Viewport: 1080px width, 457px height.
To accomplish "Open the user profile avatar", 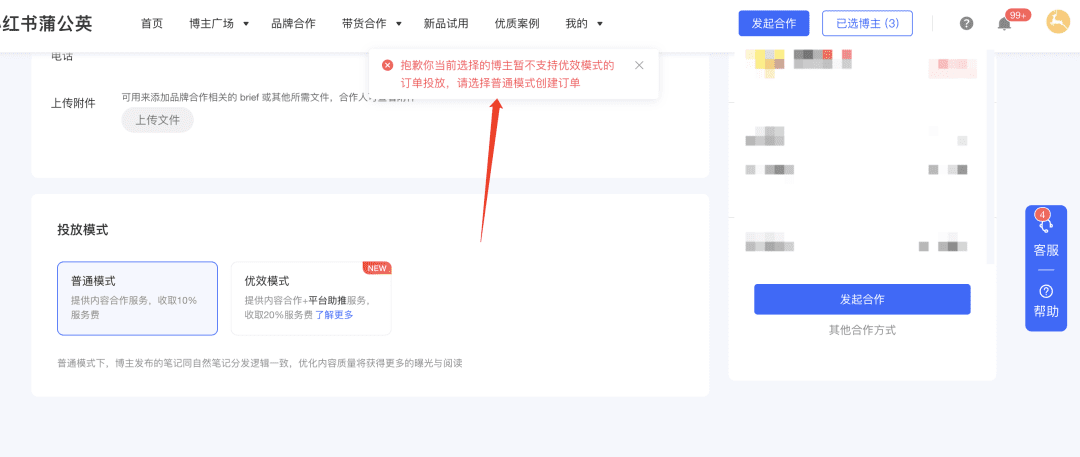I will (1058, 22).
